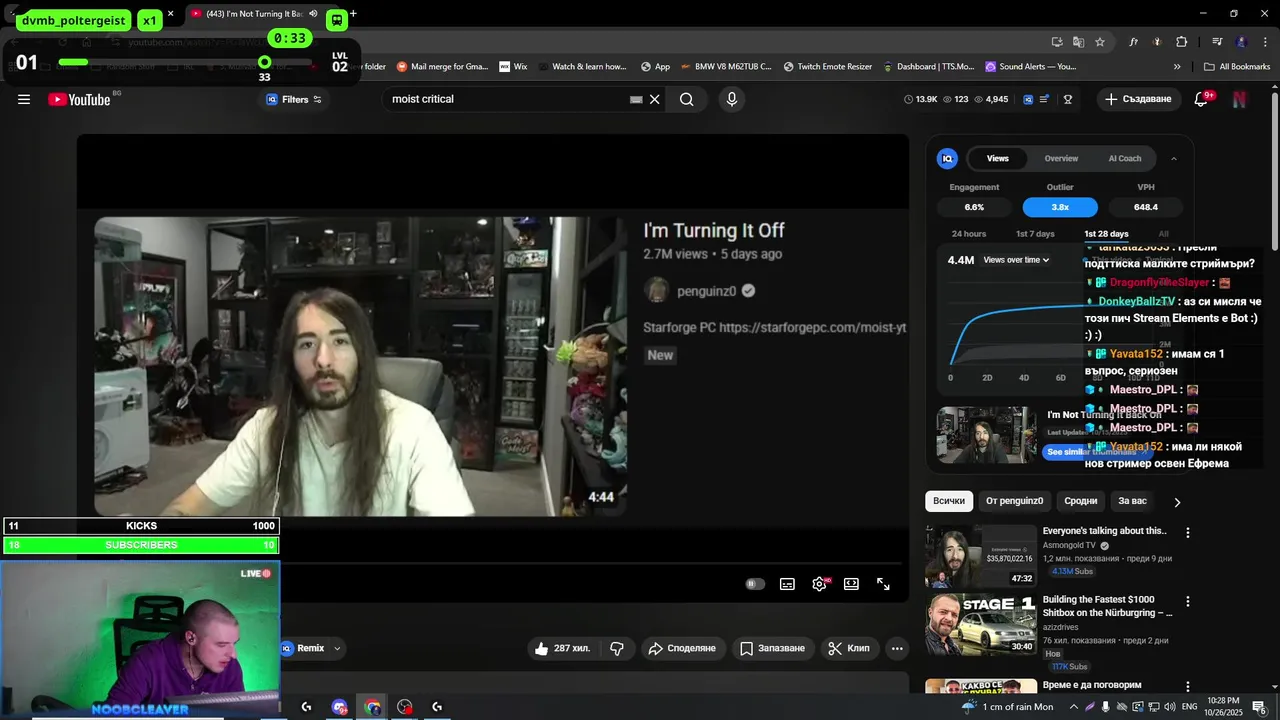
Task: Open the player settings gear
Action: (x=819, y=584)
